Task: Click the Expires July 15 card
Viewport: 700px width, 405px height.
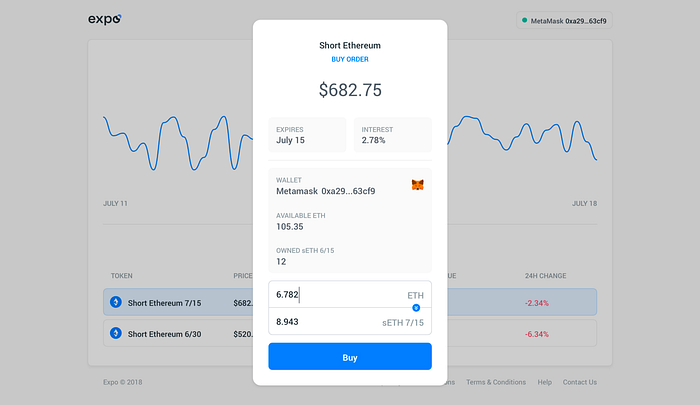Action: coord(307,135)
